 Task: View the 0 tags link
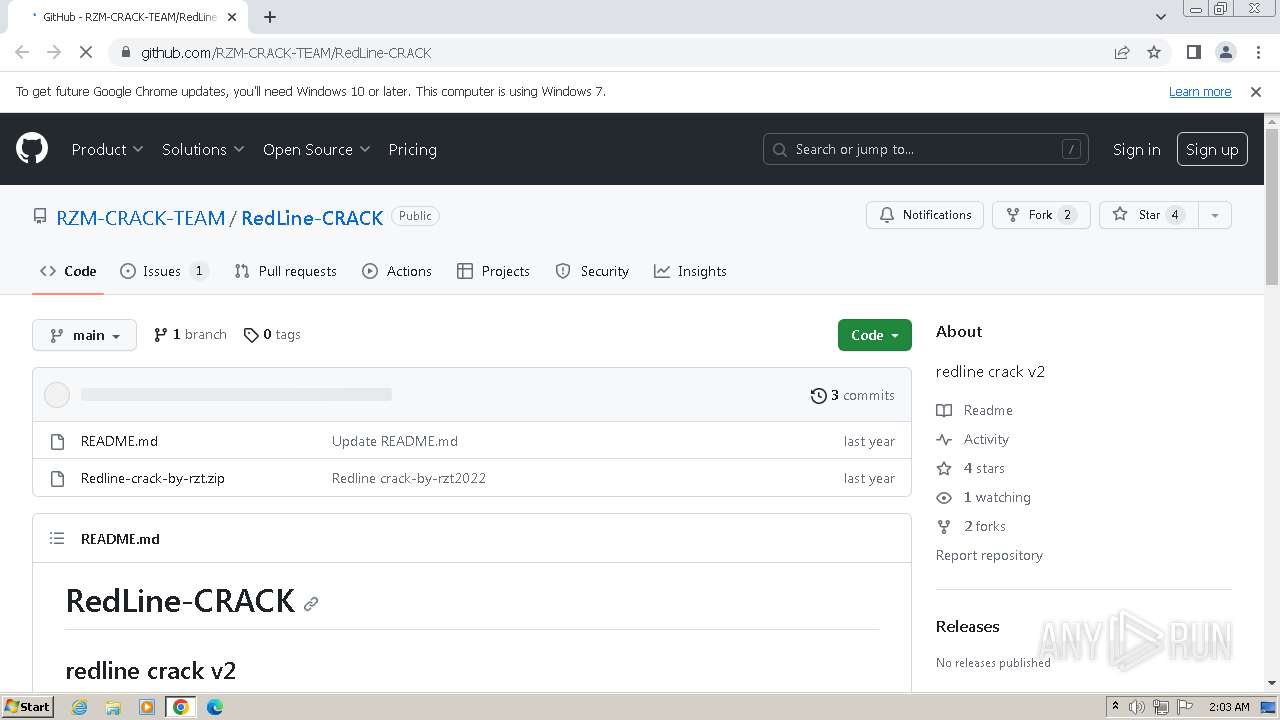(x=272, y=334)
